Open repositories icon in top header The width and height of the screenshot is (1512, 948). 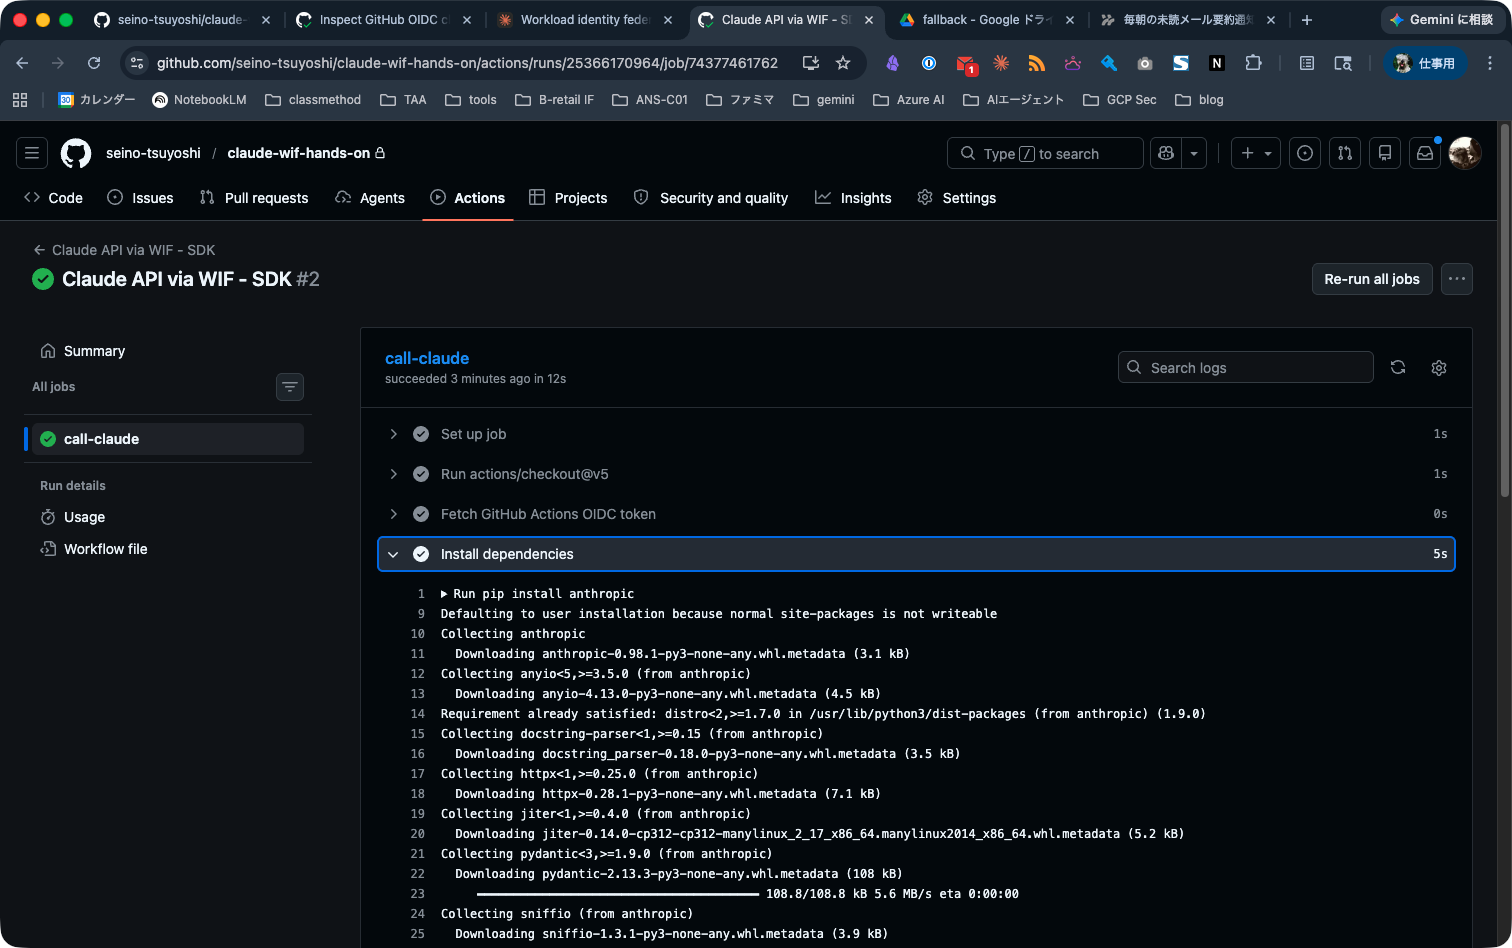click(x=1385, y=153)
